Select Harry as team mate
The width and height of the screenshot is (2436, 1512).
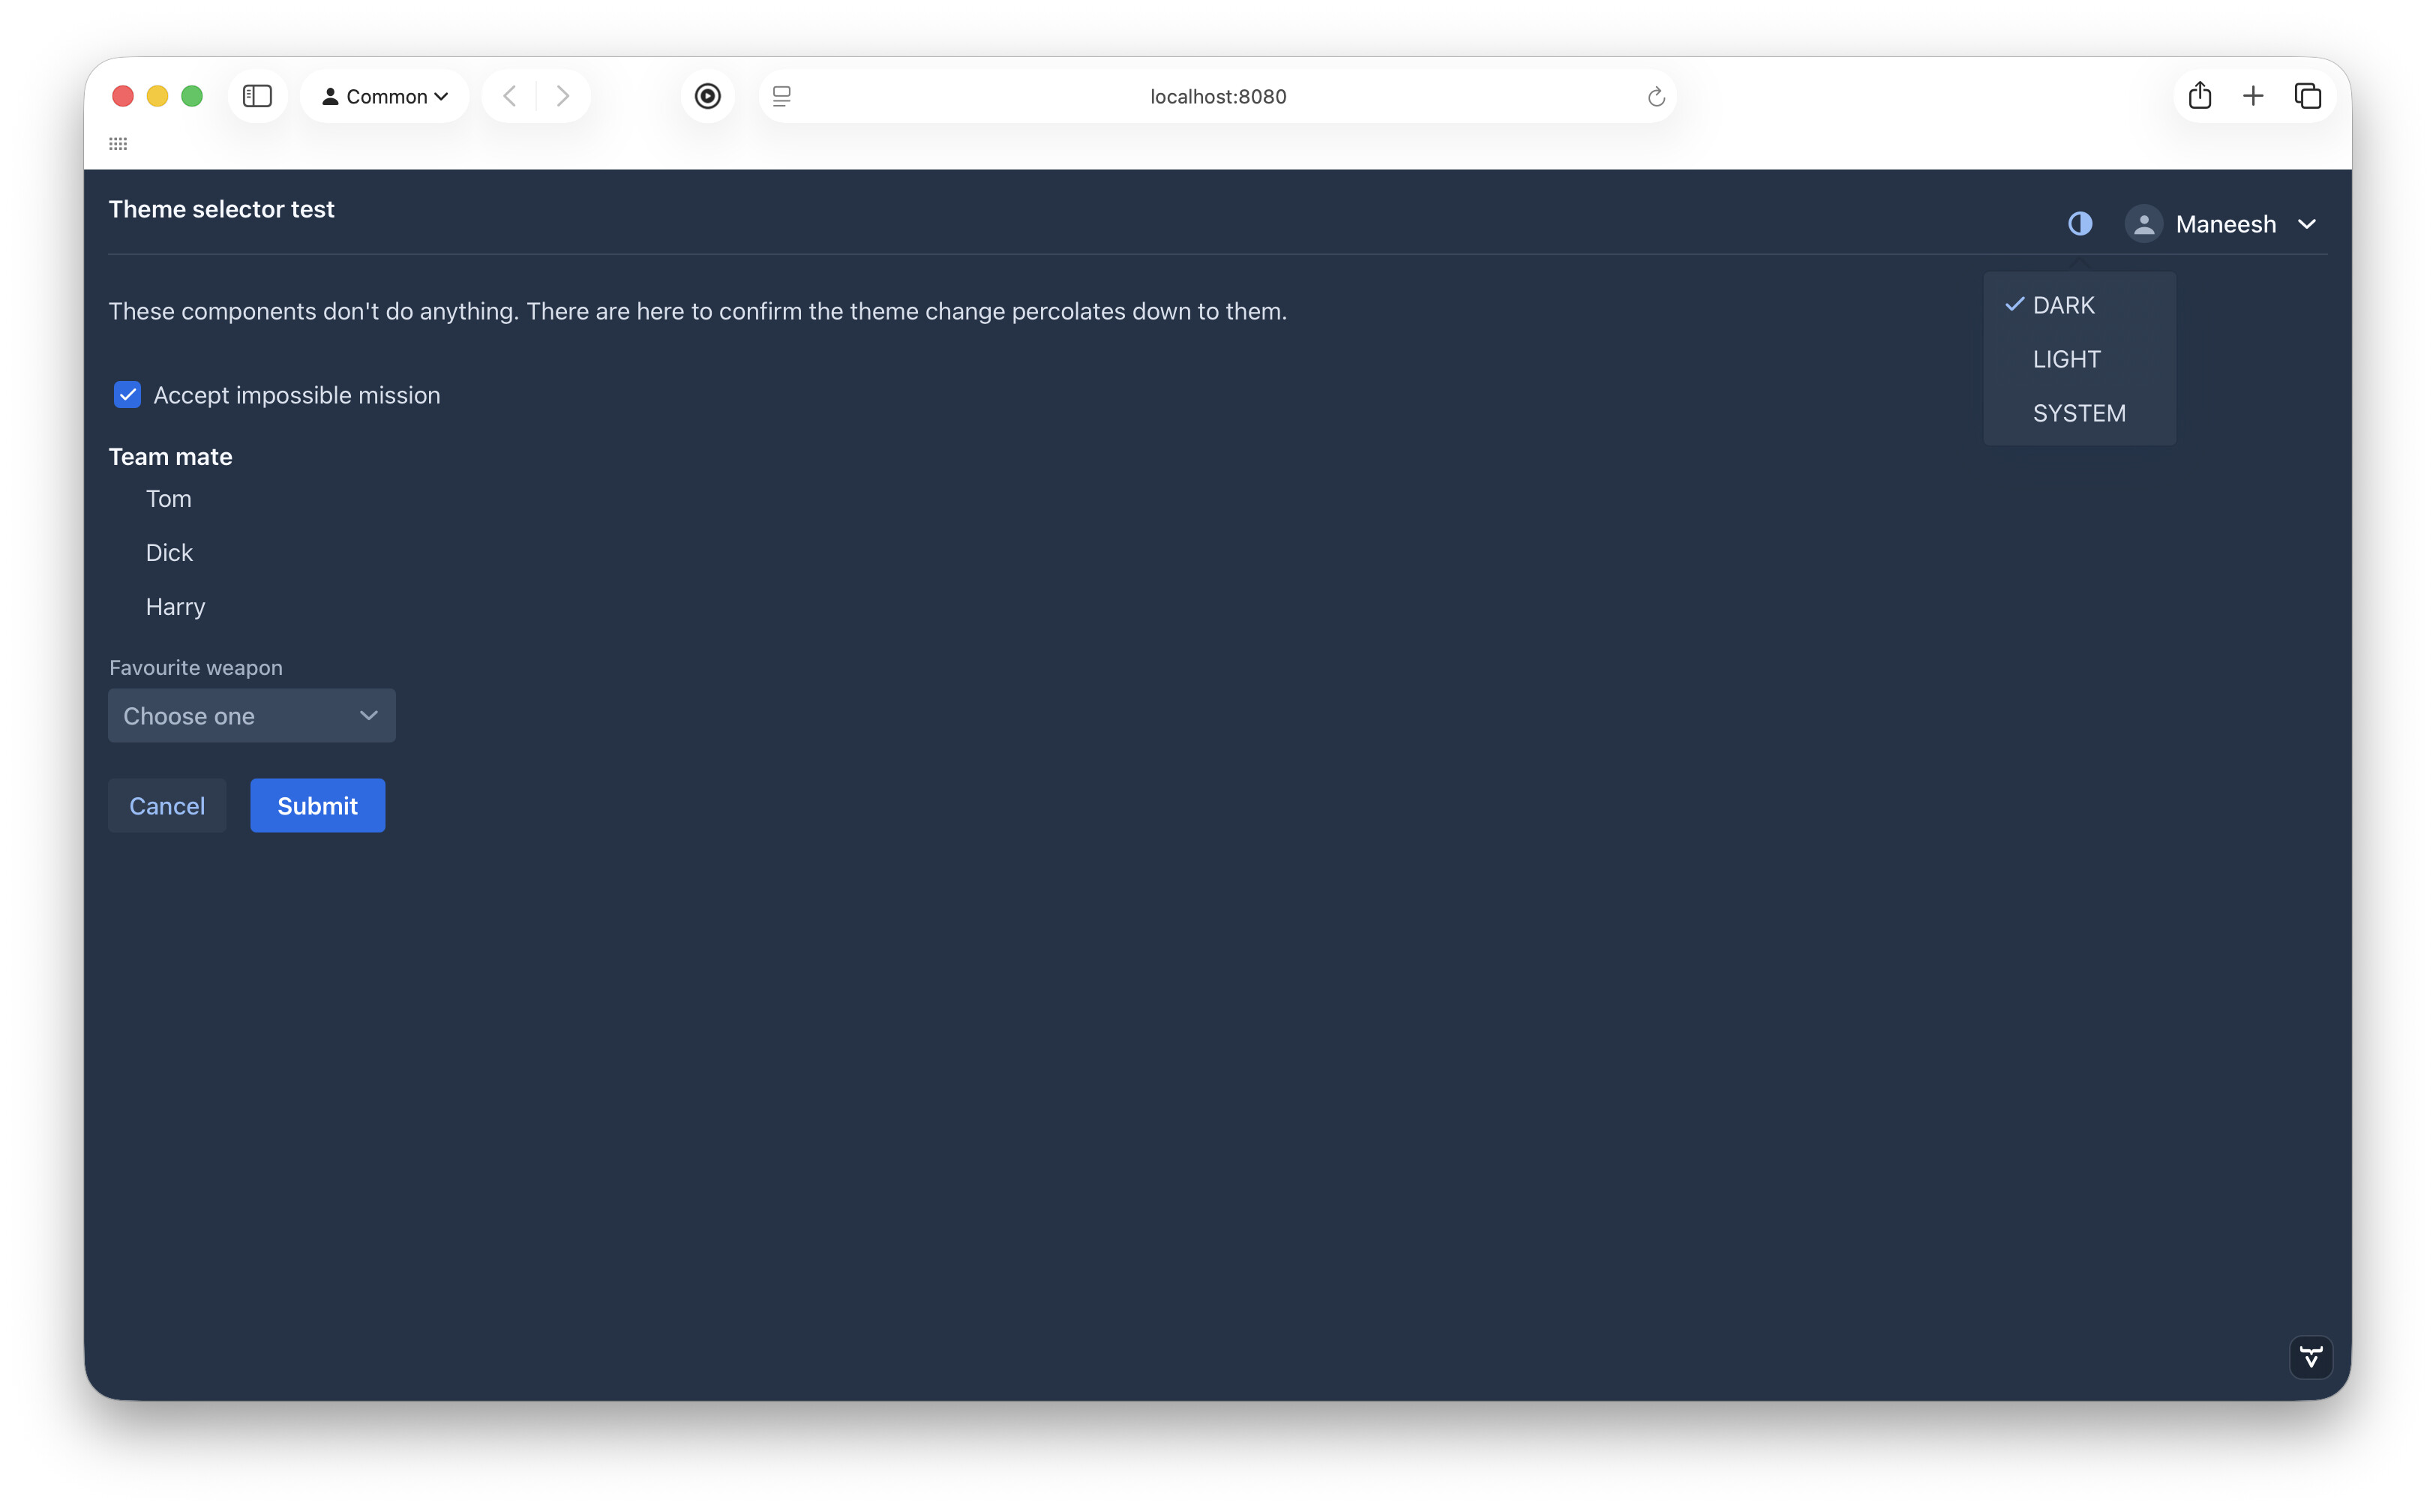point(175,607)
